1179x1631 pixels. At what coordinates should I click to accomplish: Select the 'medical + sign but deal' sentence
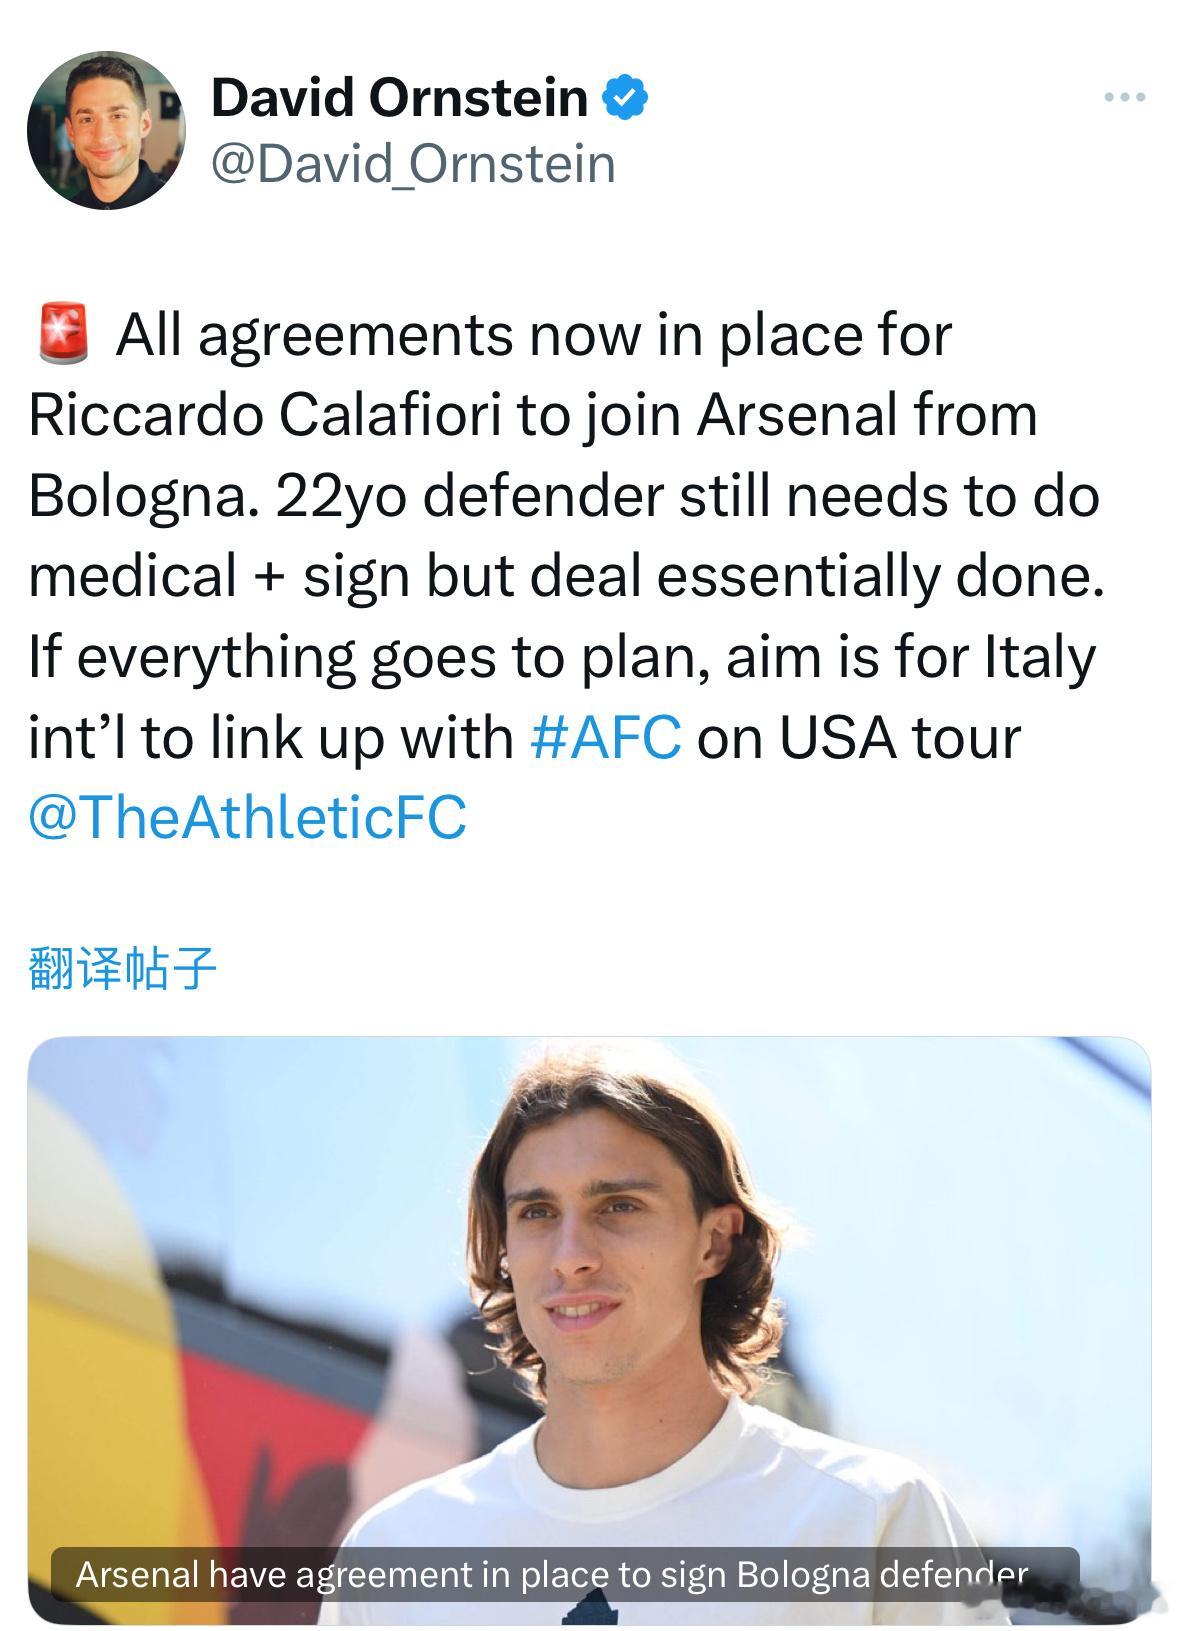click(x=567, y=576)
